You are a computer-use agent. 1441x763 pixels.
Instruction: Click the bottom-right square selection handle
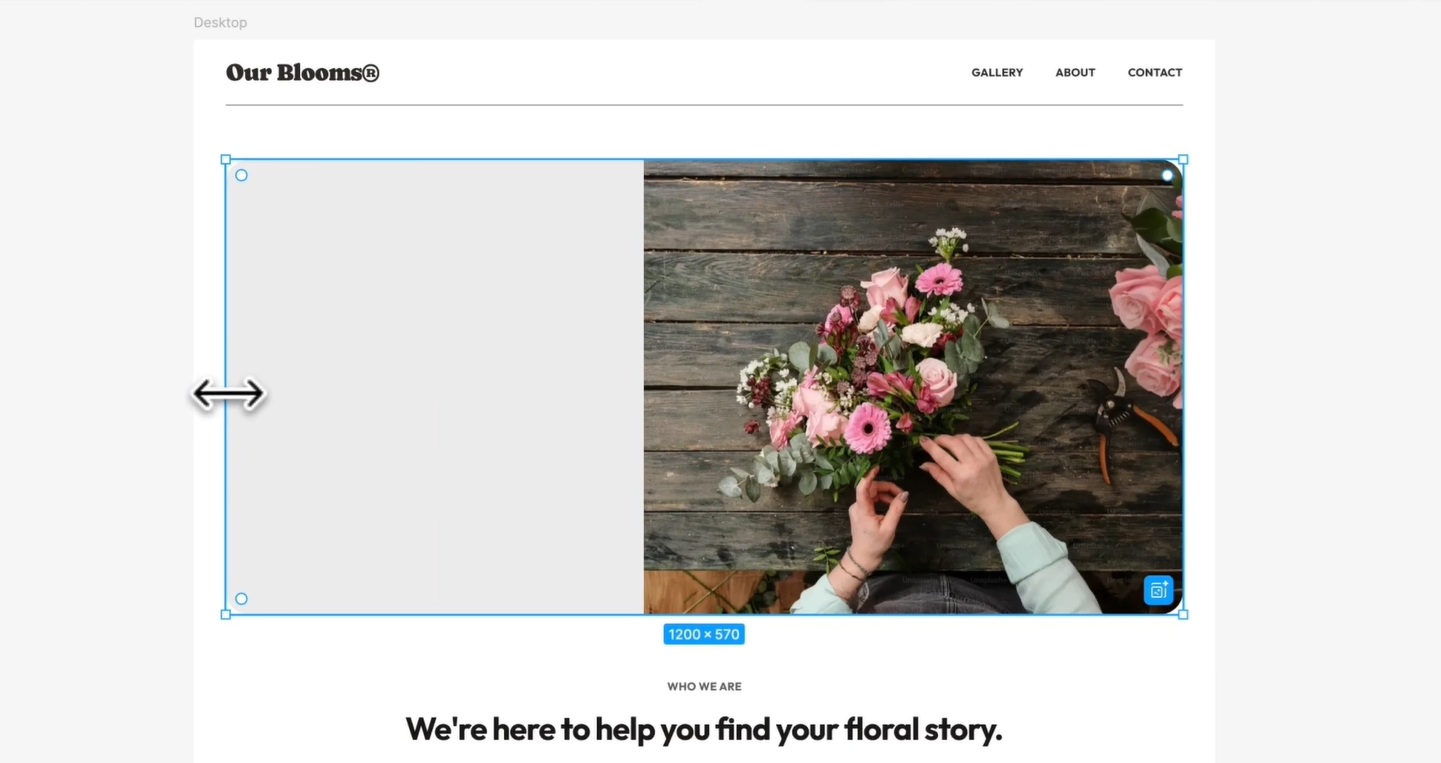(x=1183, y=614)
